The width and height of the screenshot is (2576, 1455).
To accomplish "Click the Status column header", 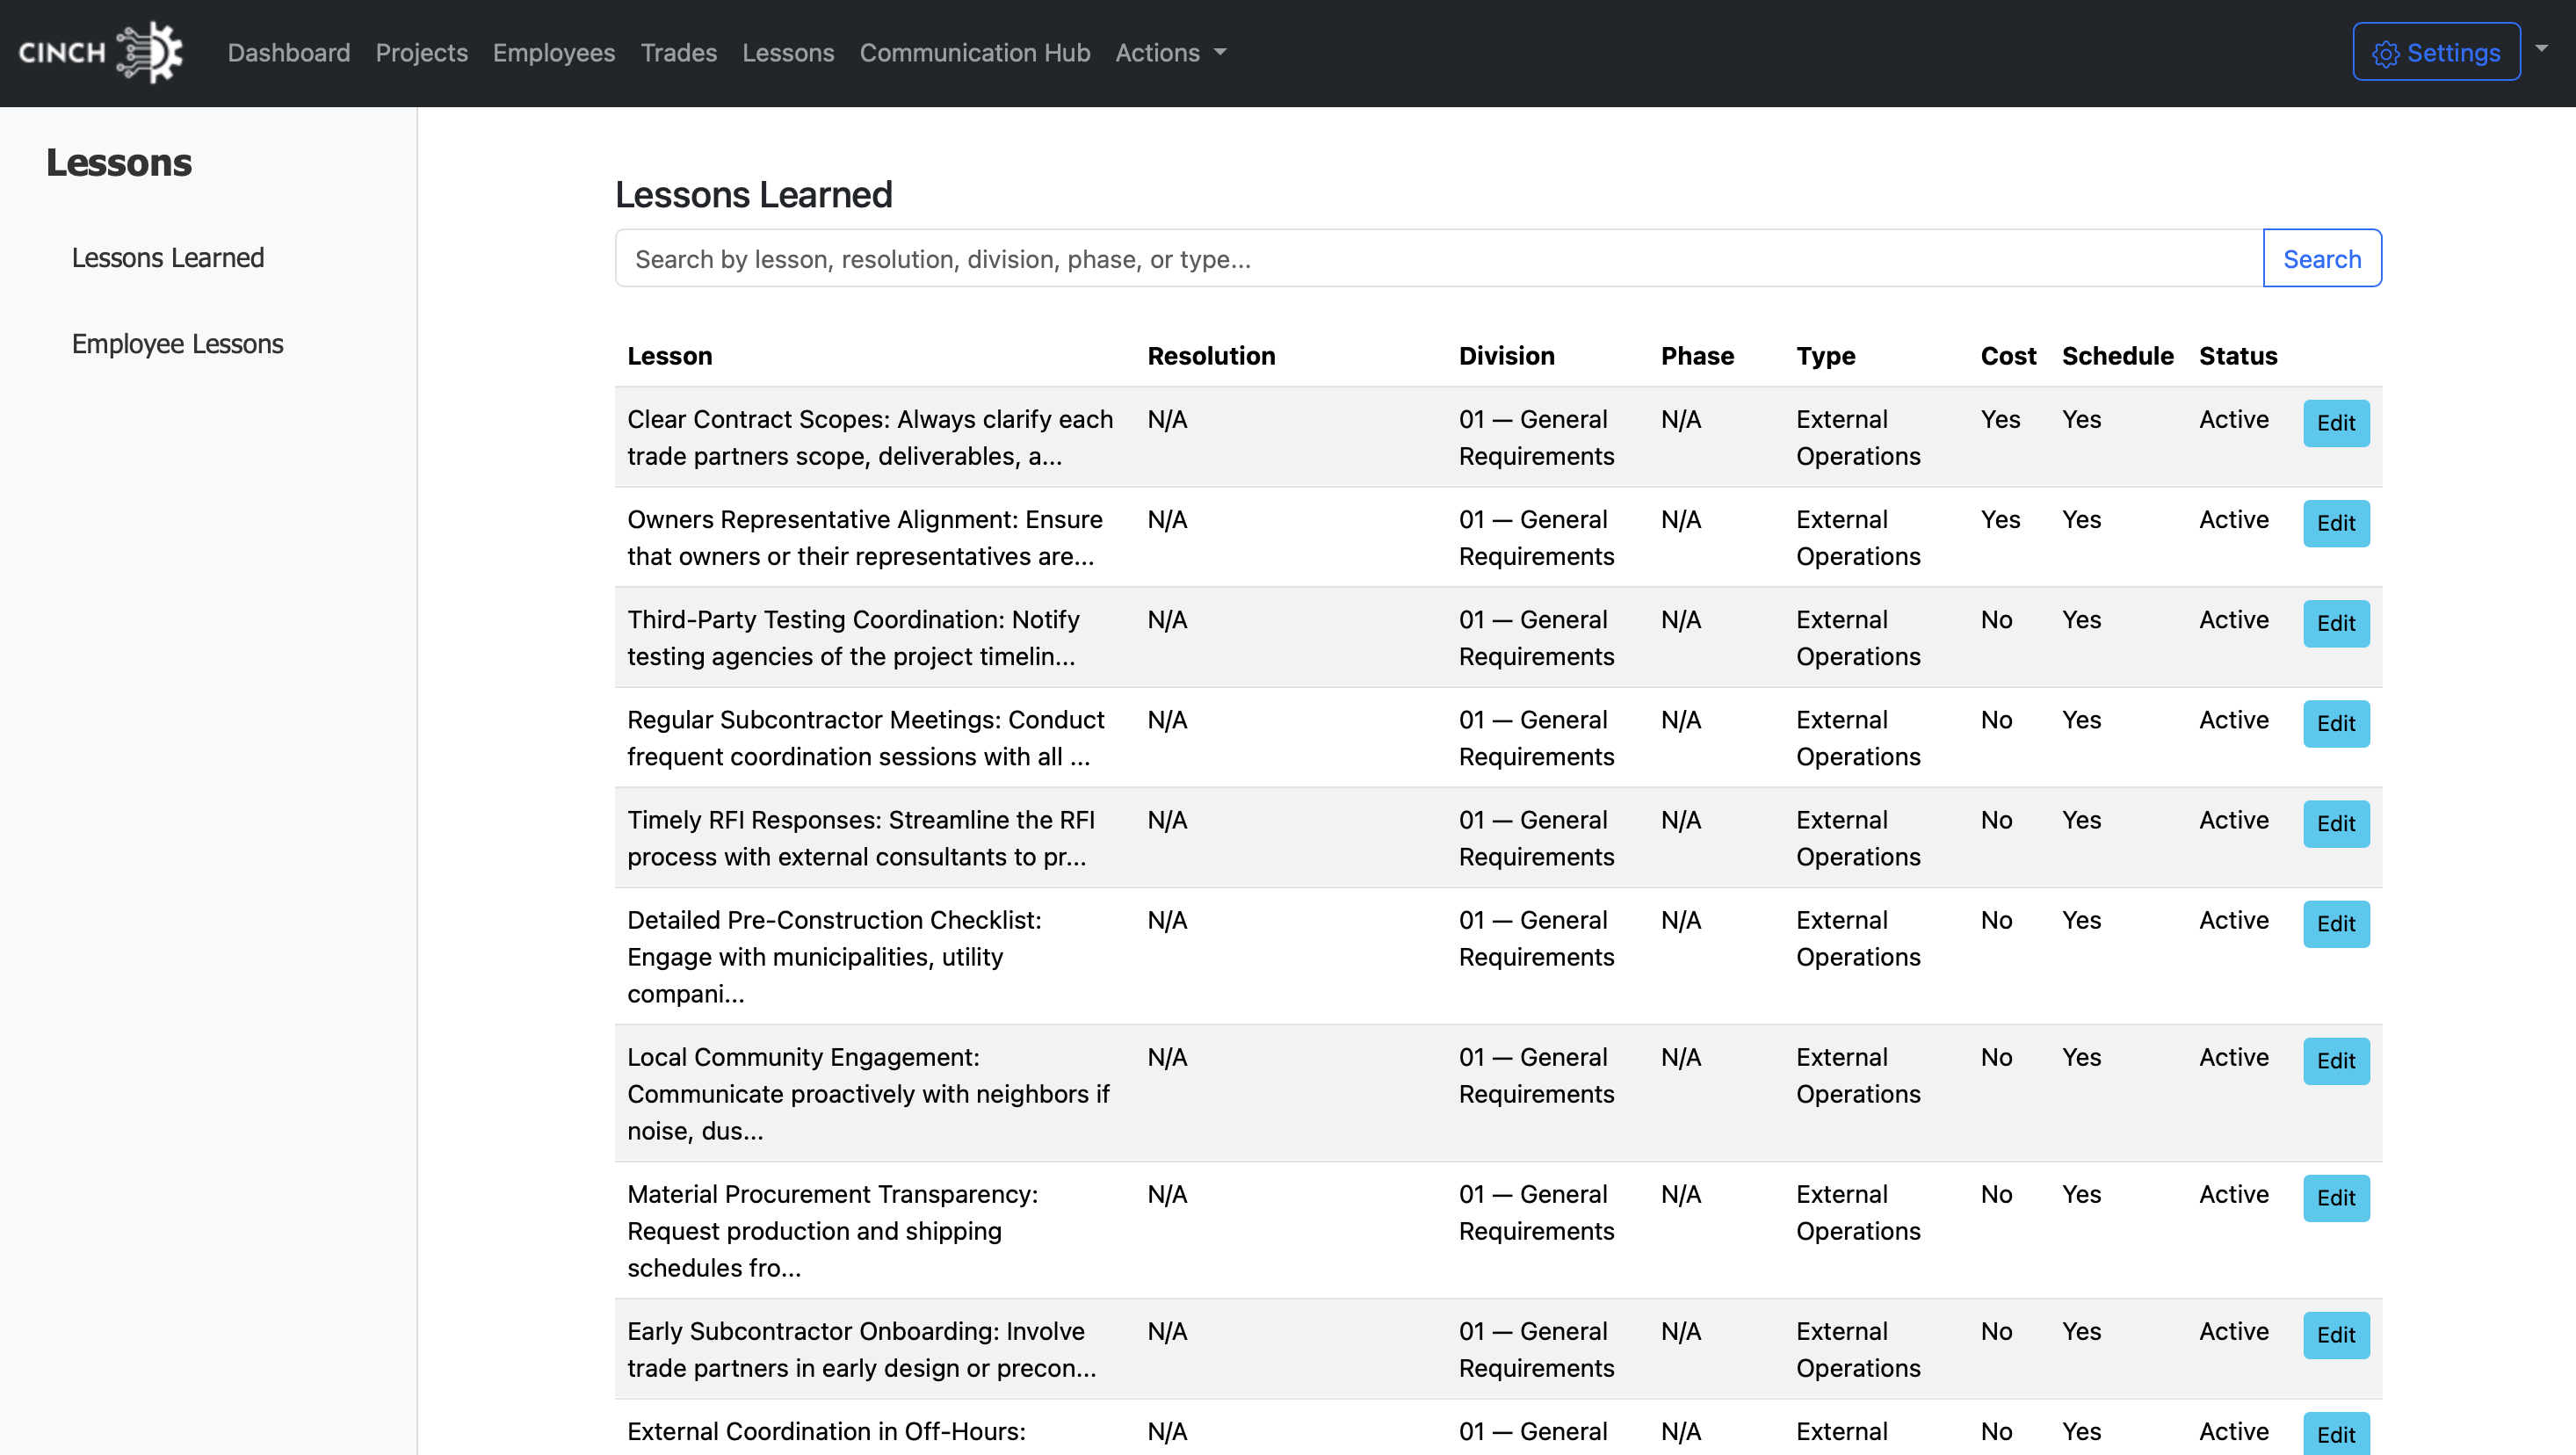I will tap(2238, 356).
